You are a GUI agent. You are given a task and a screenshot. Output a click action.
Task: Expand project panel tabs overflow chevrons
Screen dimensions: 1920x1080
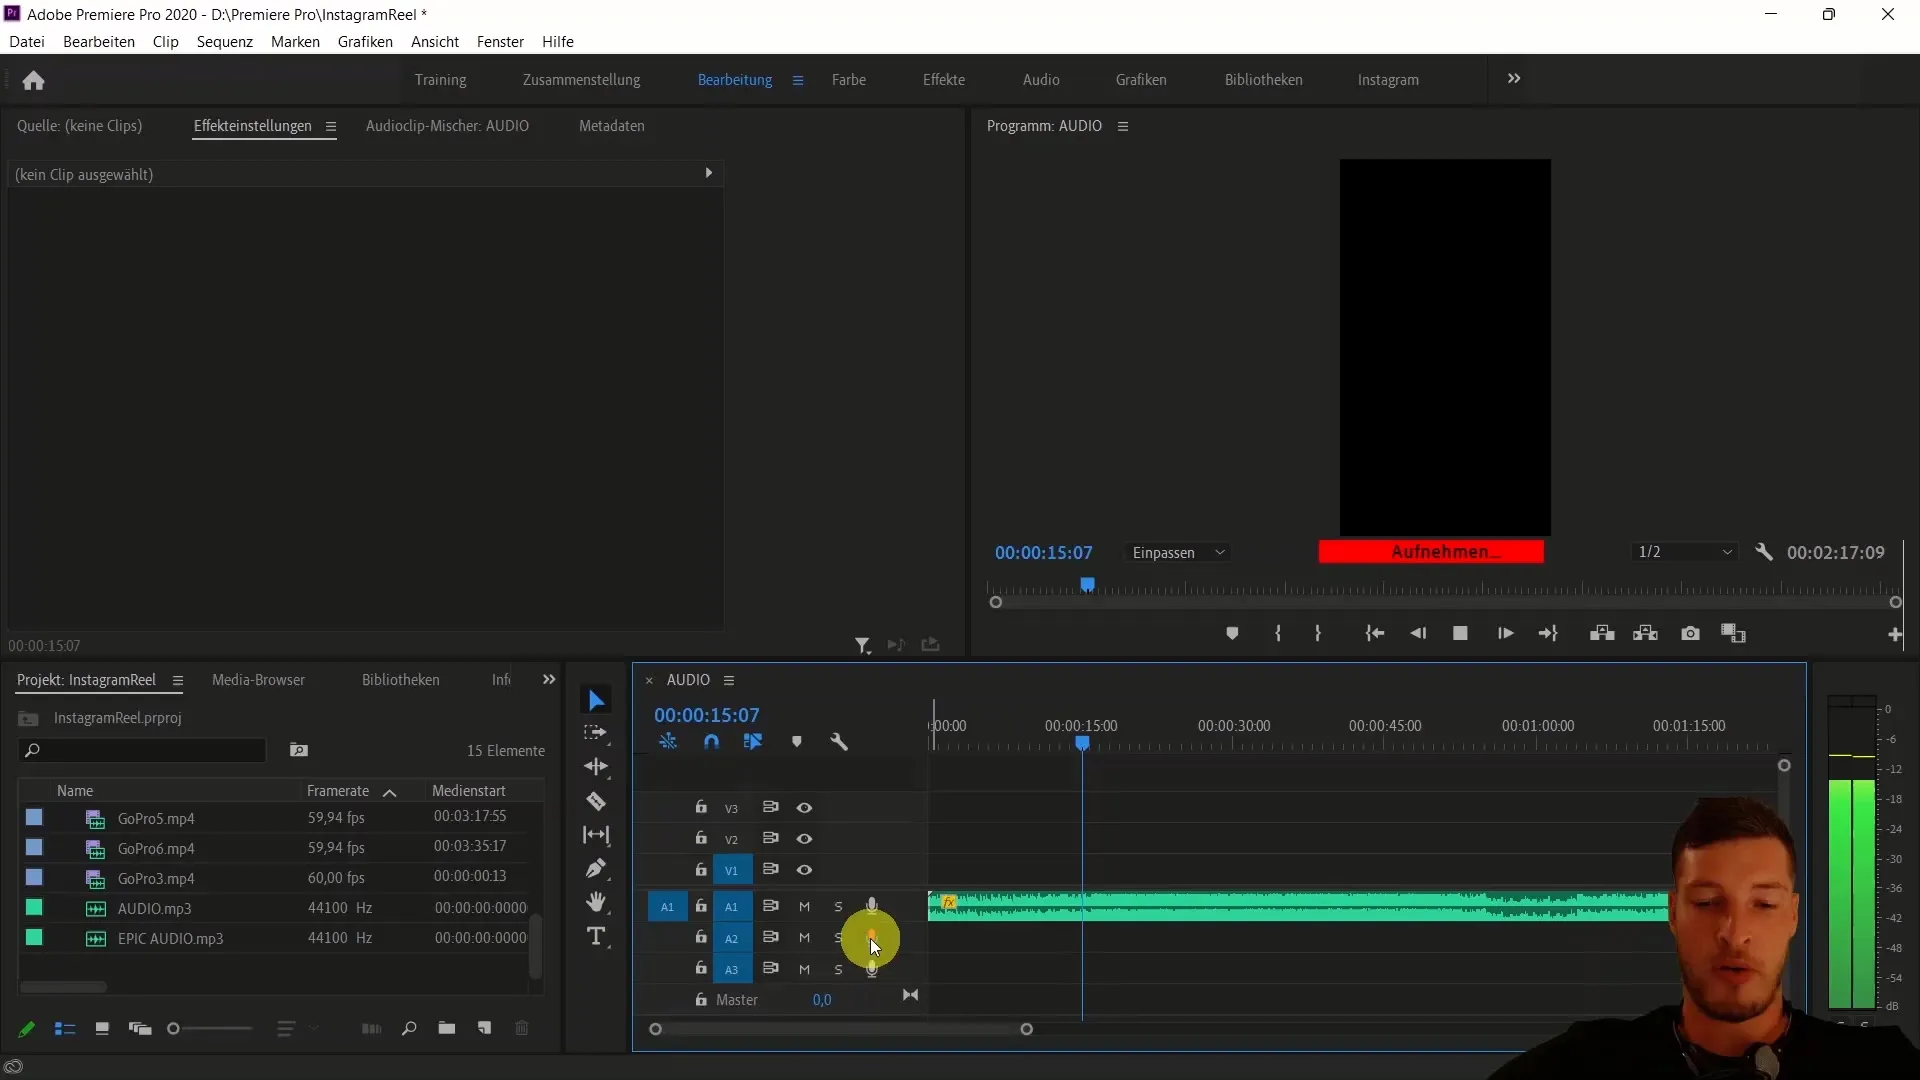(x=549, y=680)
